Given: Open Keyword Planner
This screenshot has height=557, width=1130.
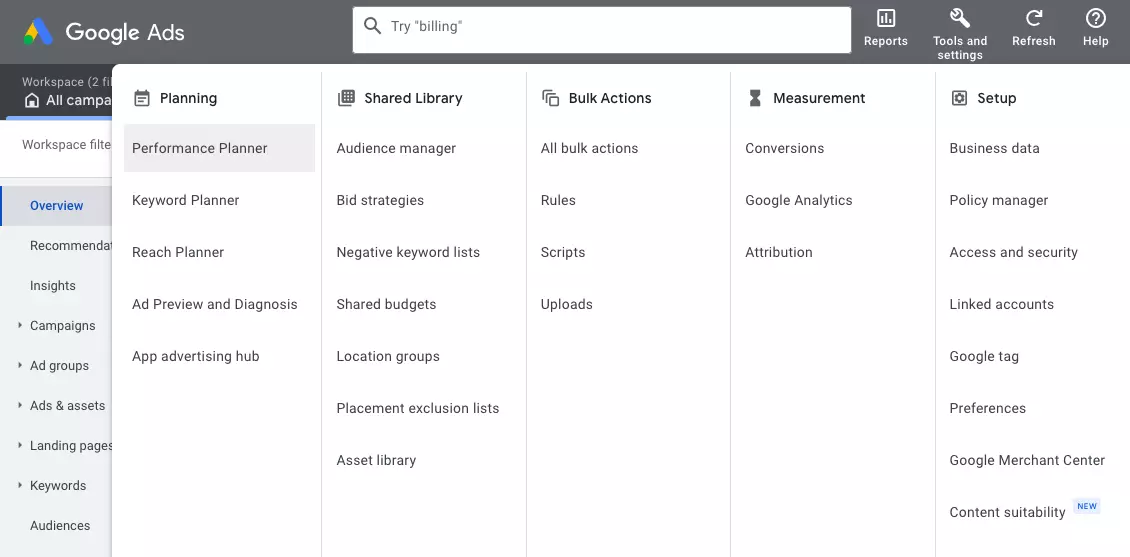Looking at the screenshot, I should click(x=185, y=200).
